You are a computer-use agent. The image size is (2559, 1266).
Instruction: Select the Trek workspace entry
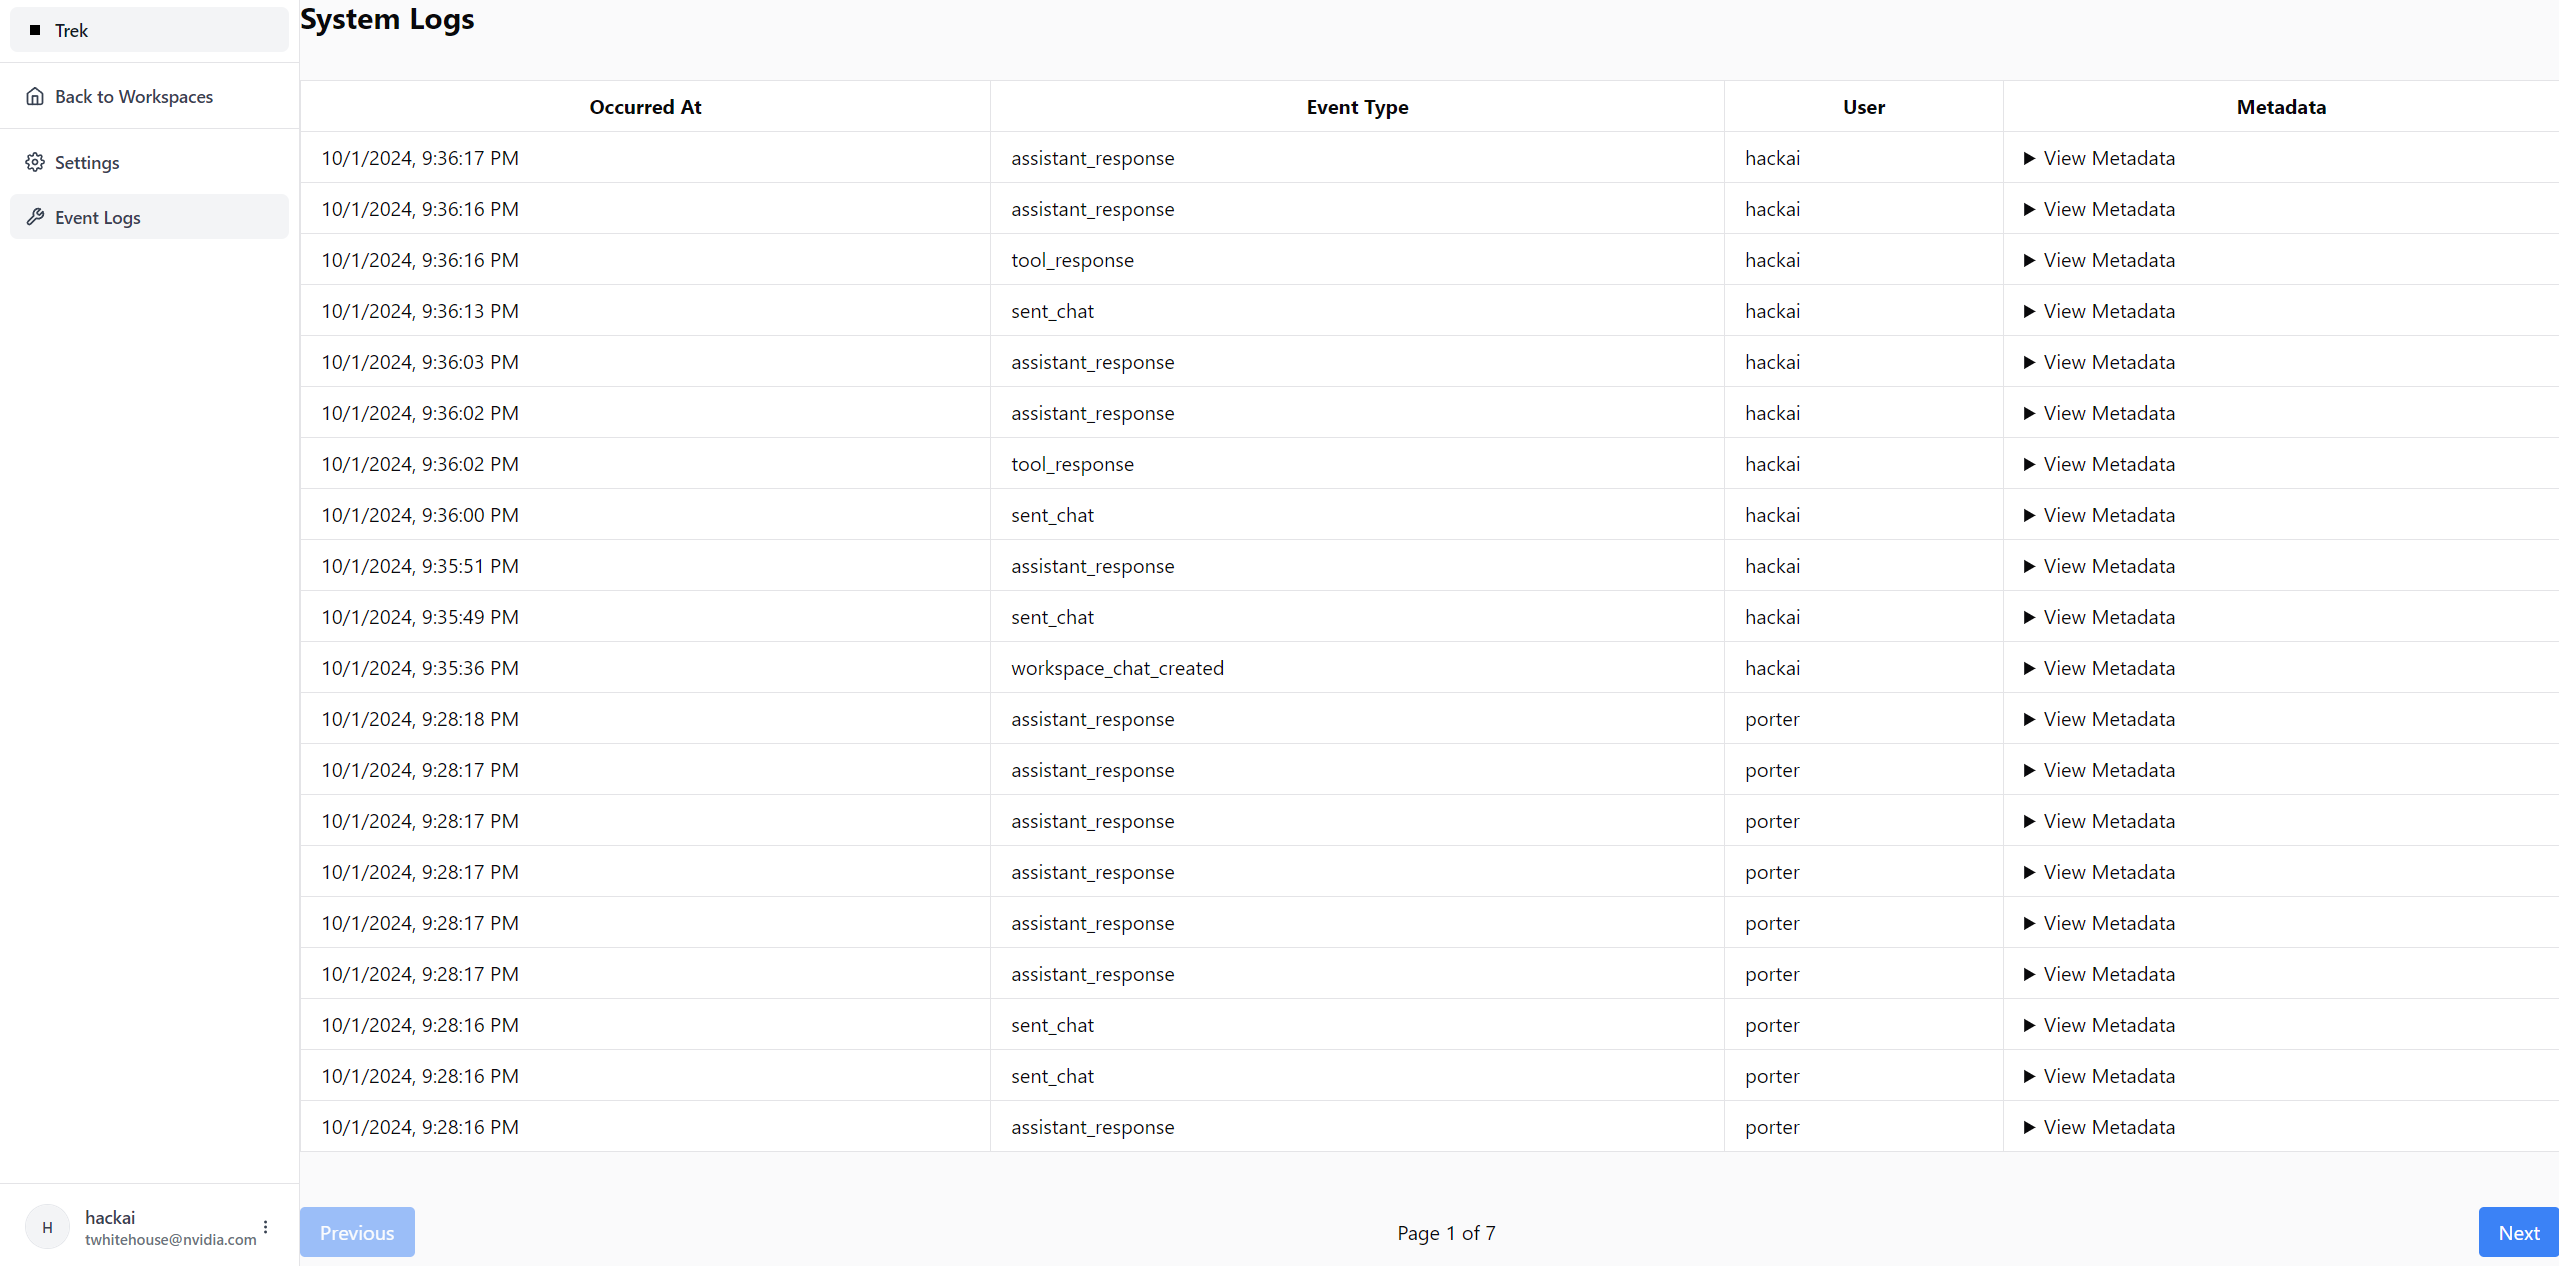72,30
